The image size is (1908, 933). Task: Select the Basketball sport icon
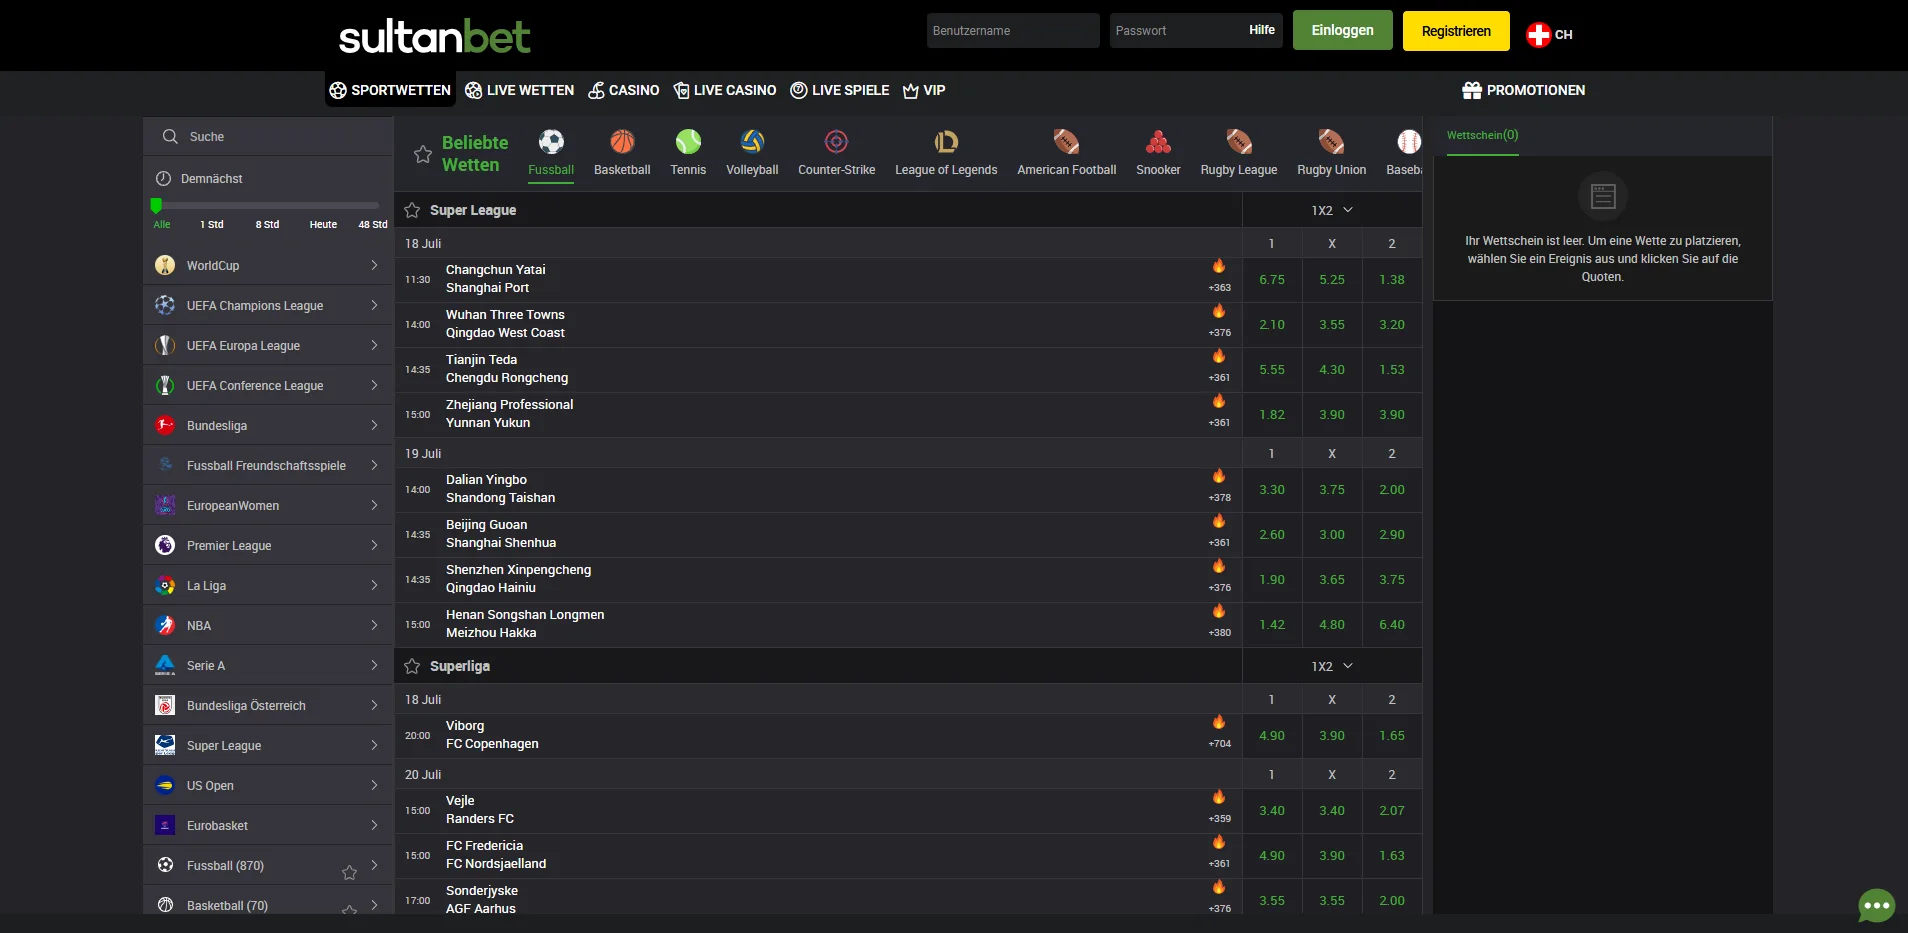622,141
